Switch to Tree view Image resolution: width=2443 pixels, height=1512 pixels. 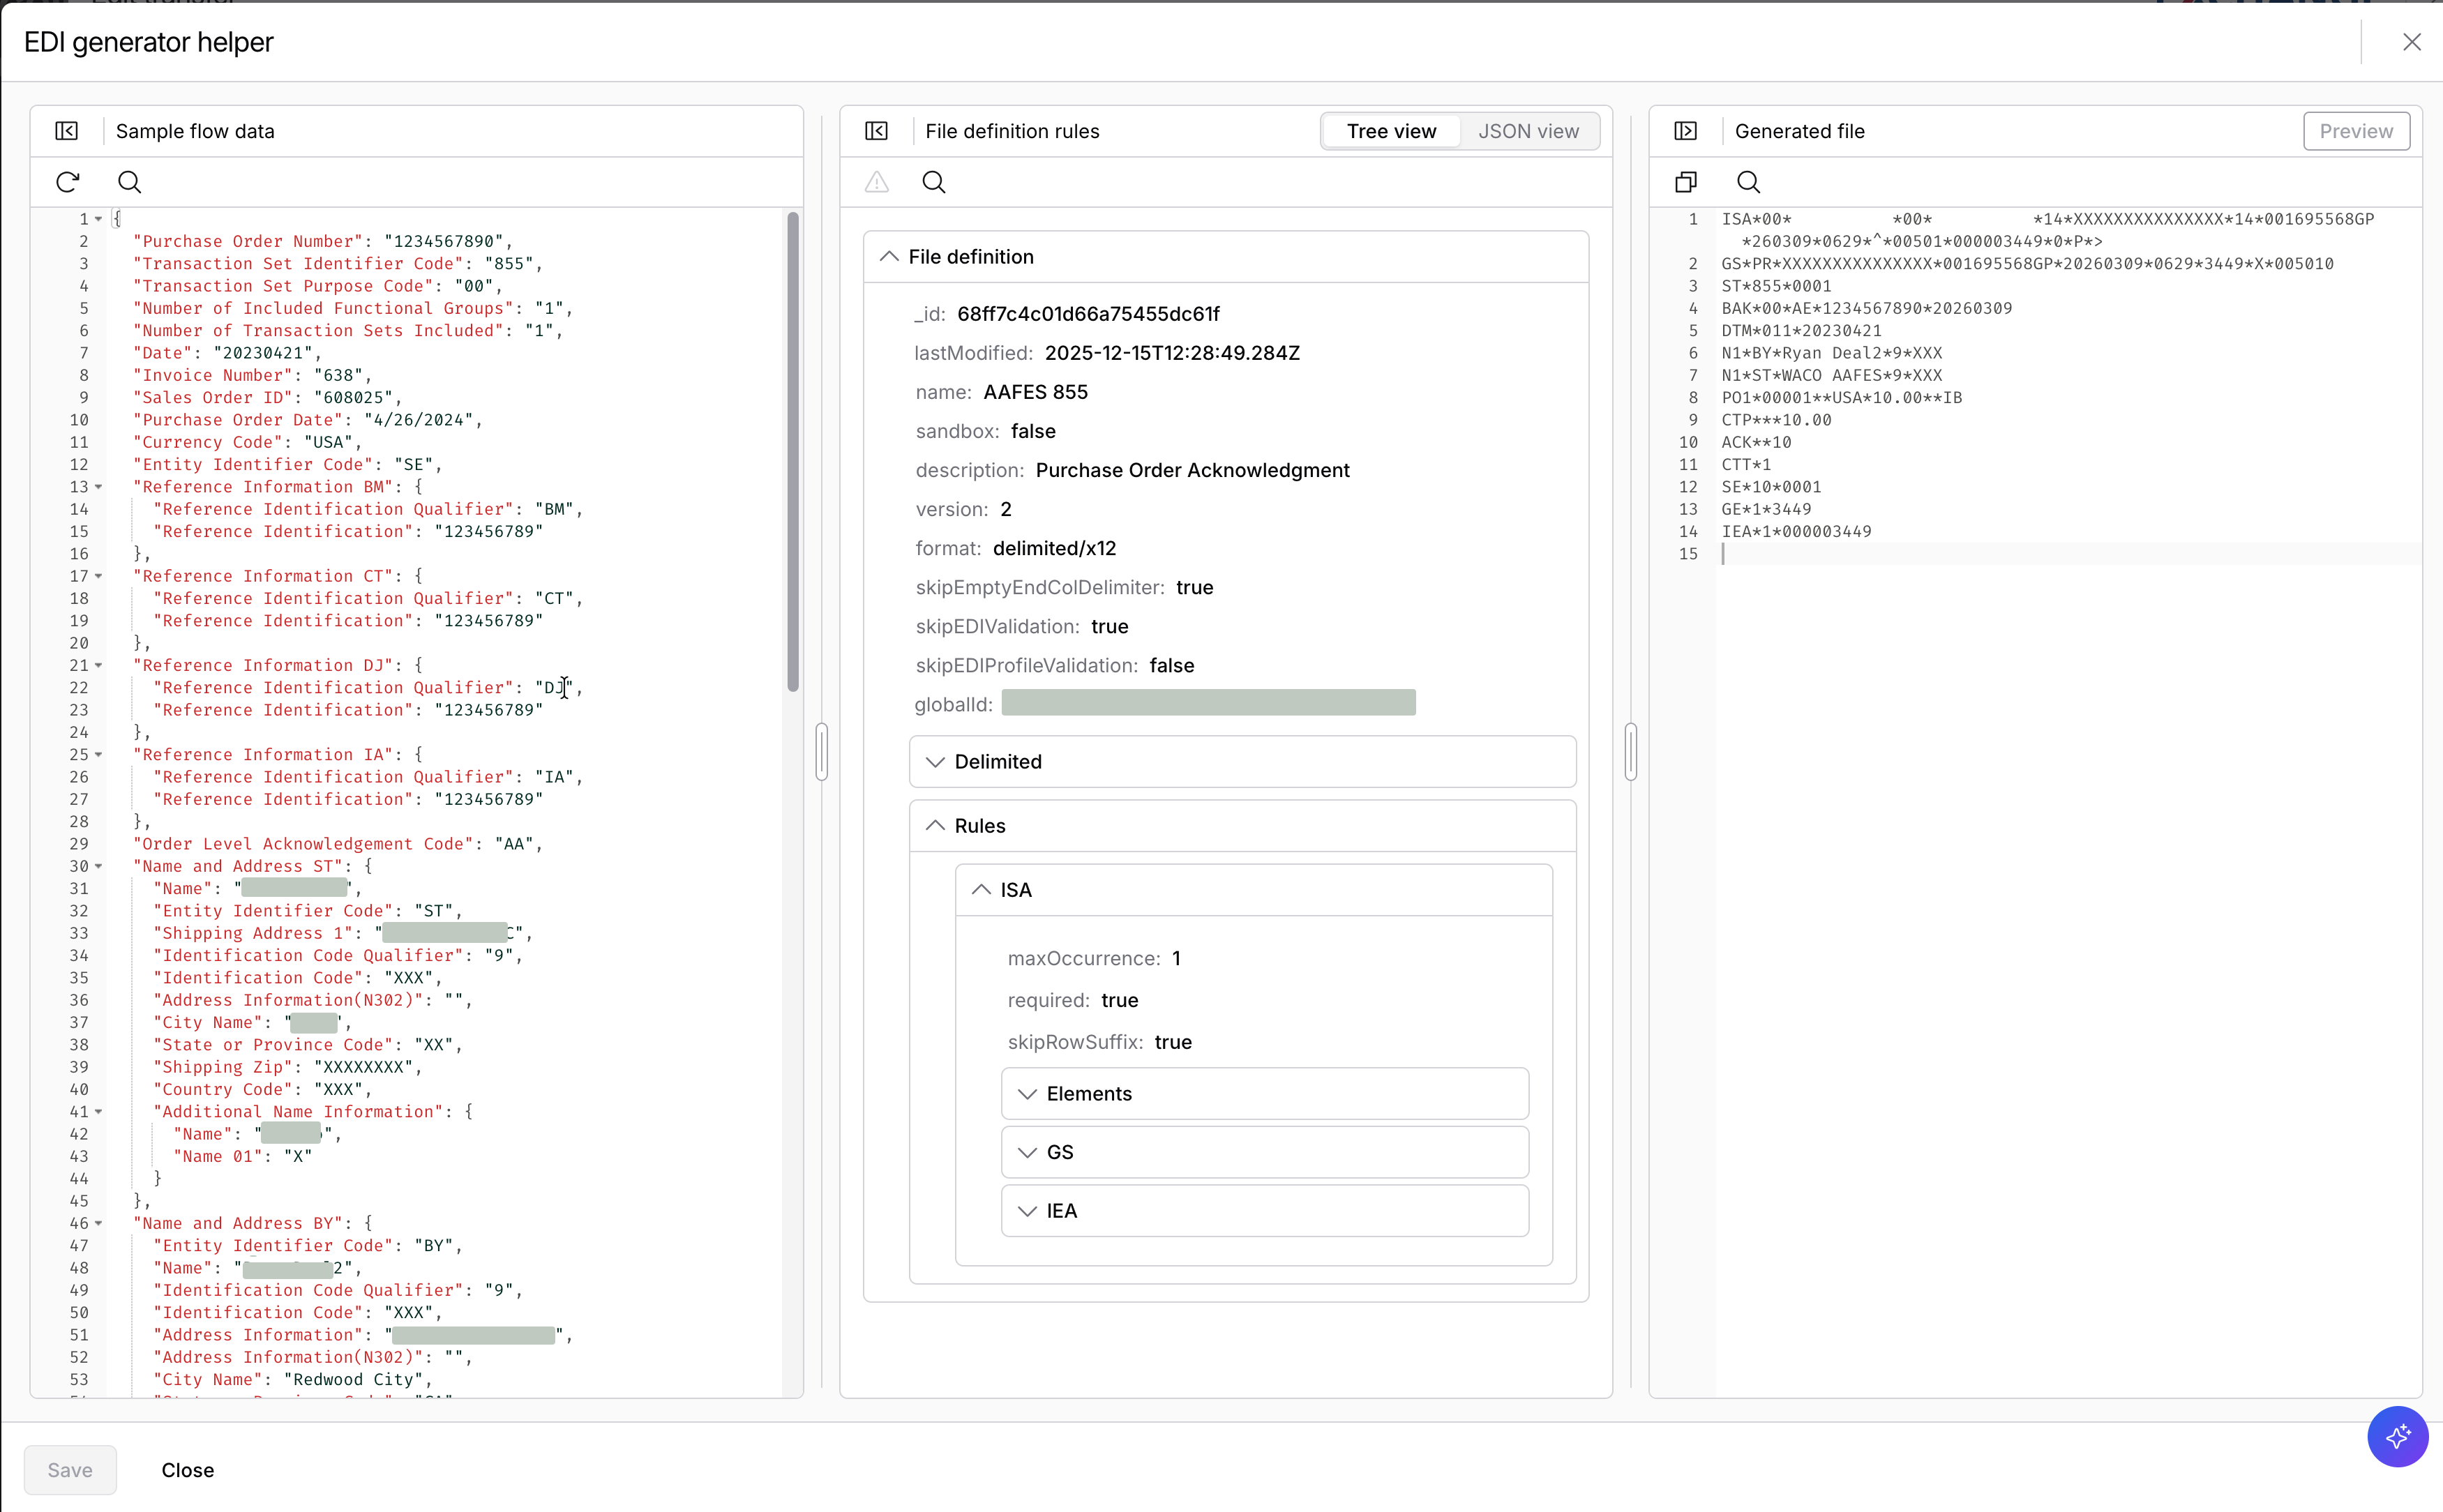pos(1391,131)
